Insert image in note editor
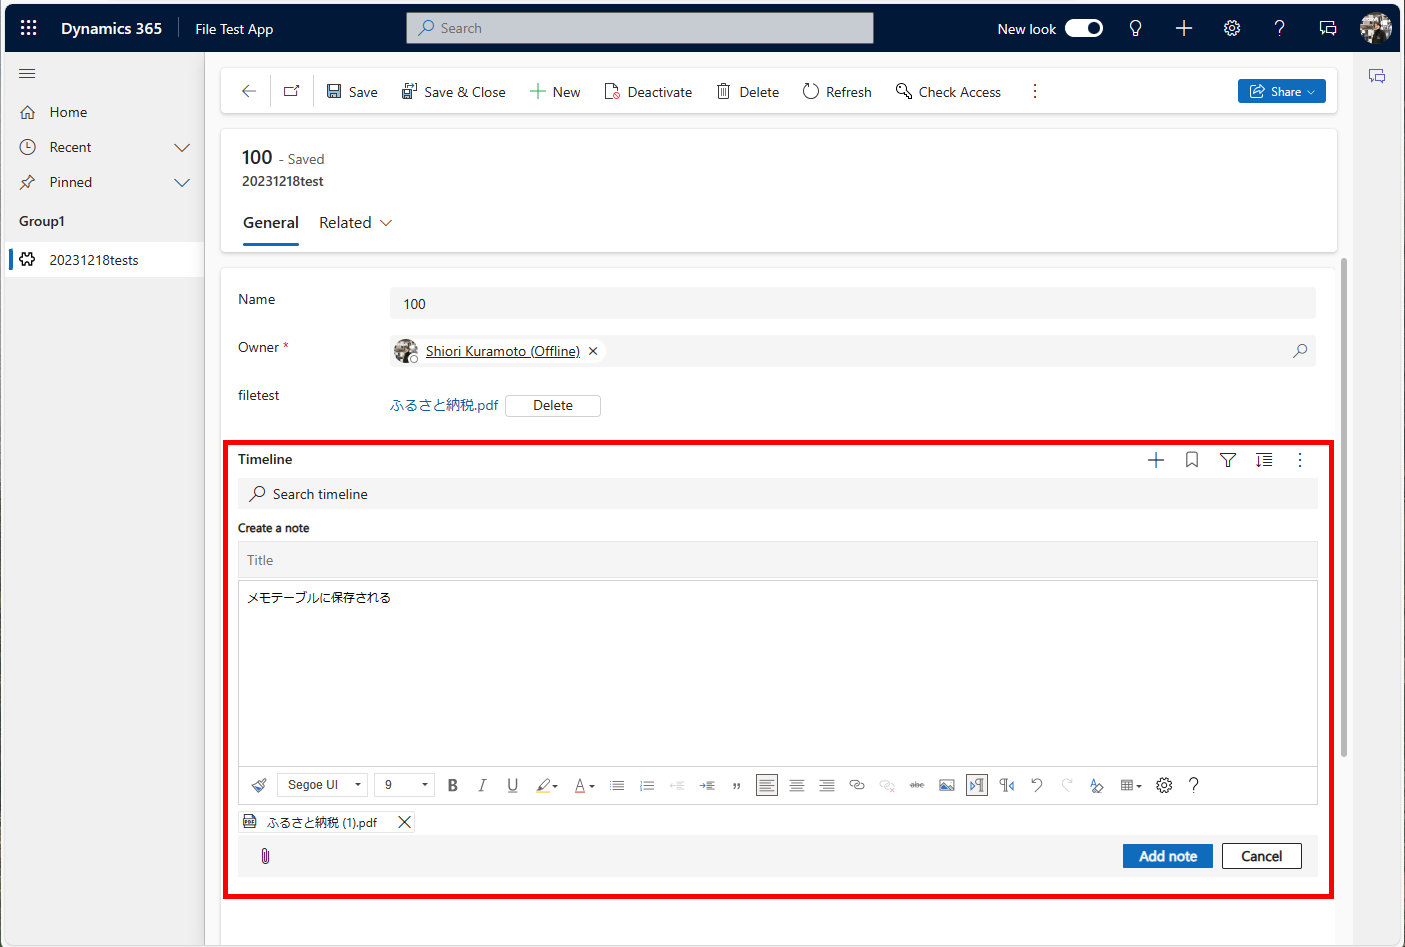 (x=947, y=785)
